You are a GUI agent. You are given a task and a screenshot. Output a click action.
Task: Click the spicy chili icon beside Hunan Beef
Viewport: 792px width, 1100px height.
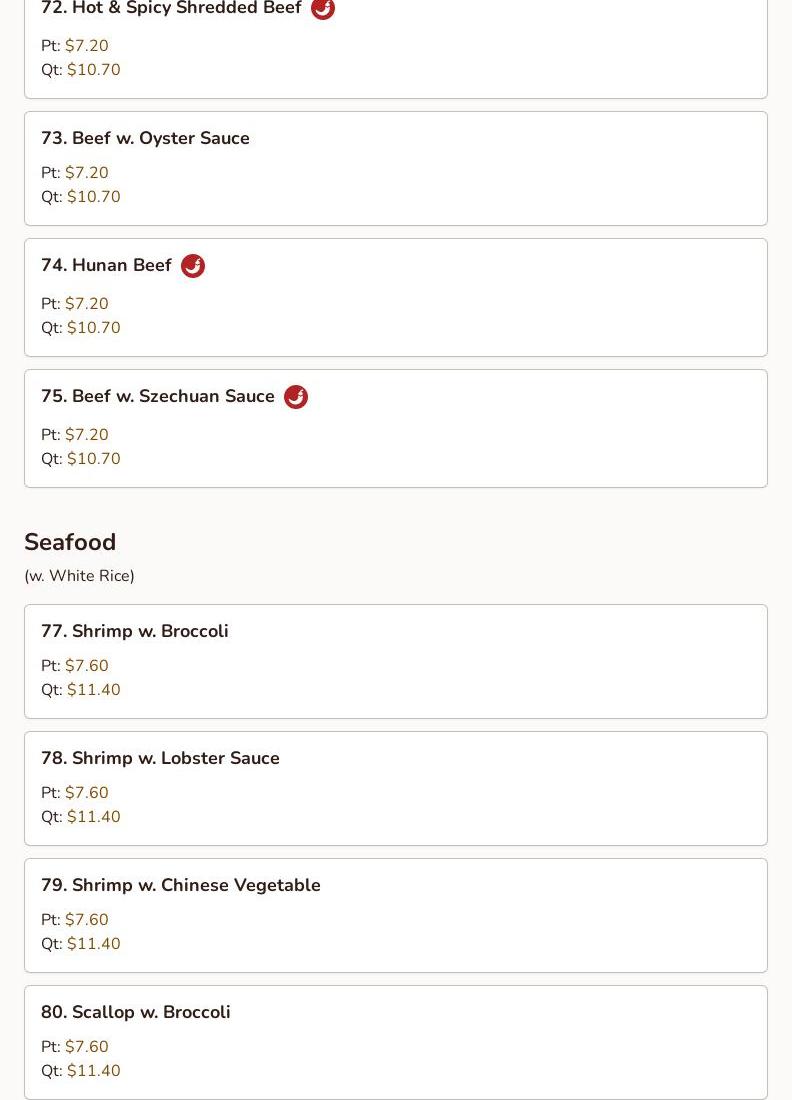pyautogui.click(x=193, y=266)
